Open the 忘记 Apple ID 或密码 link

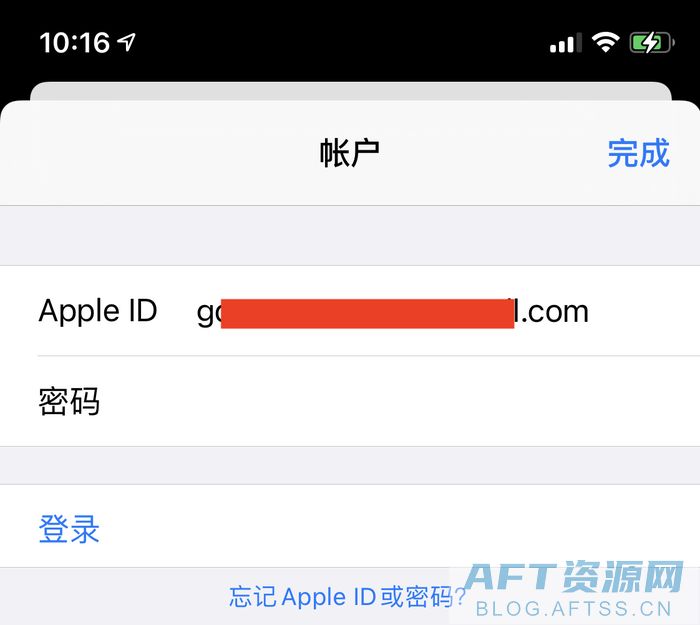coord(347,597)
